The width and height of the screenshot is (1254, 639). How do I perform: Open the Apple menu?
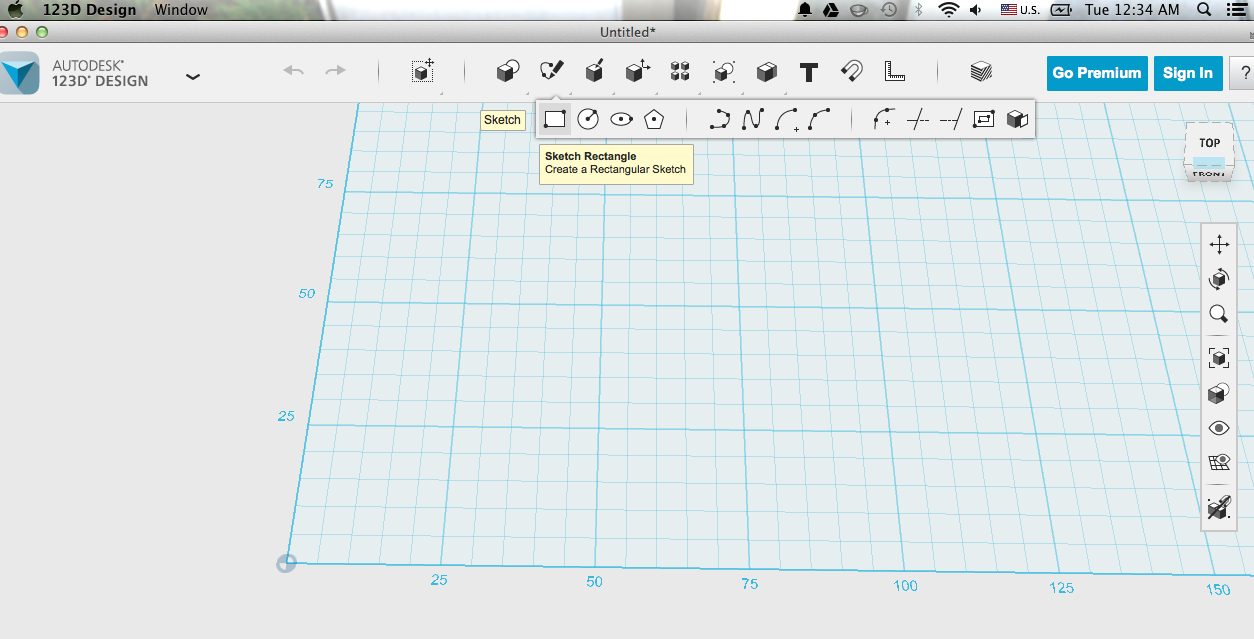click(x=15, y=9)
